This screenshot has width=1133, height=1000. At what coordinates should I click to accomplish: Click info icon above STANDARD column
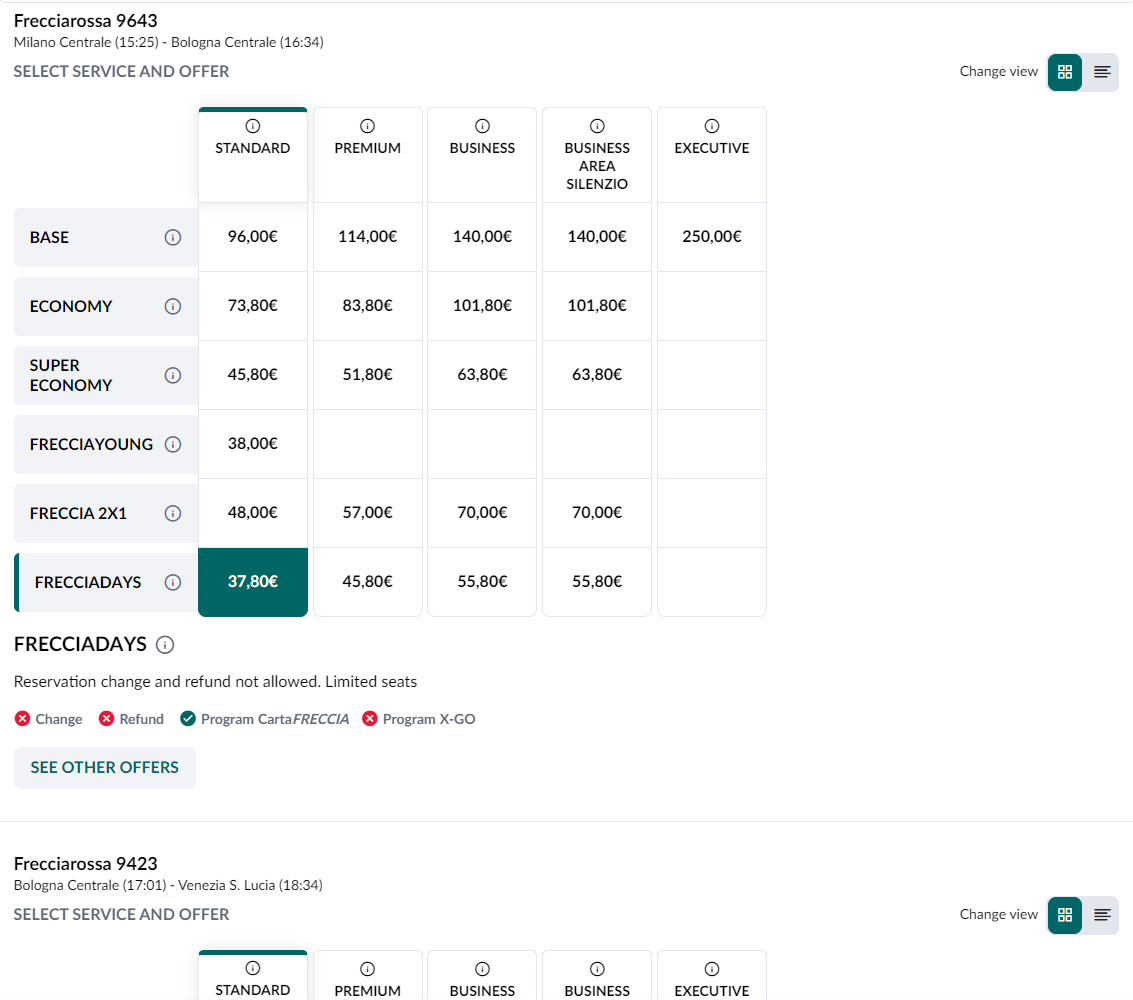[x=252, y=126]
